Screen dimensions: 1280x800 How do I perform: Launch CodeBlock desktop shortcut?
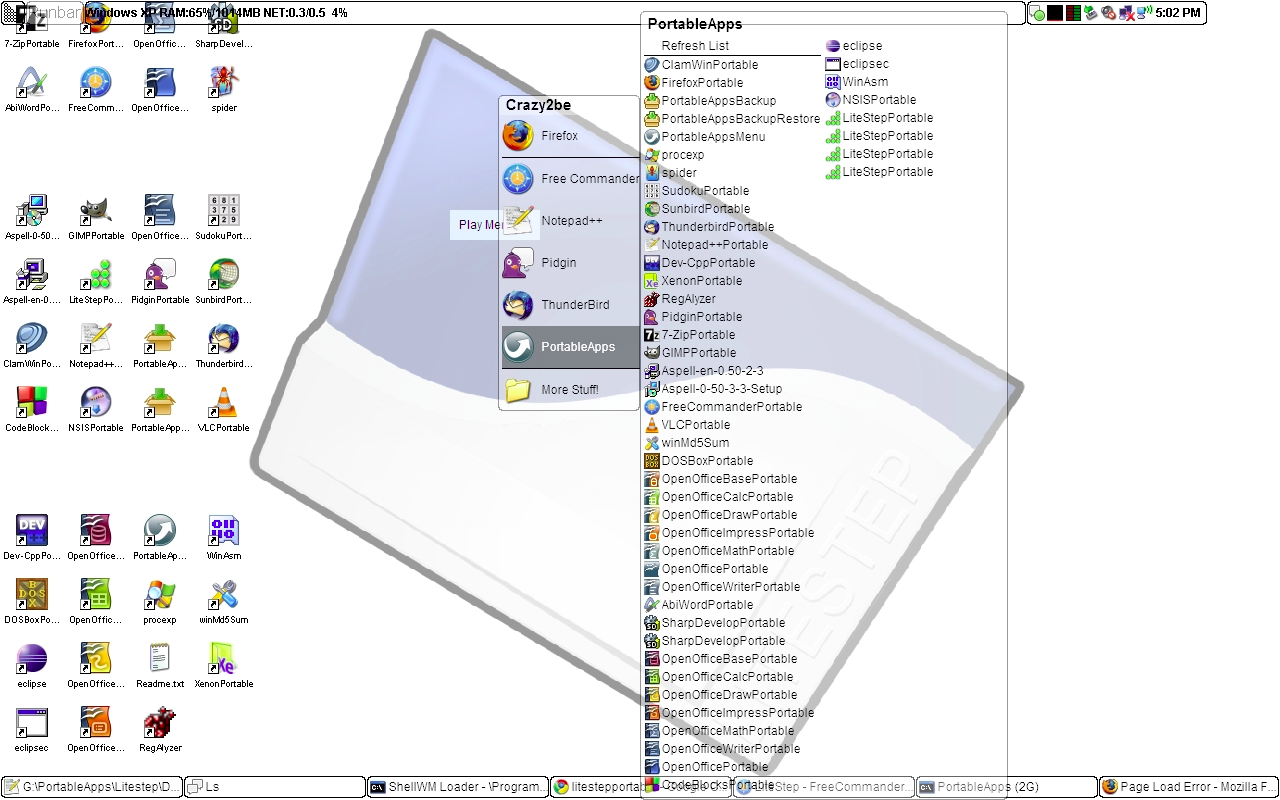tap(32, 409)
